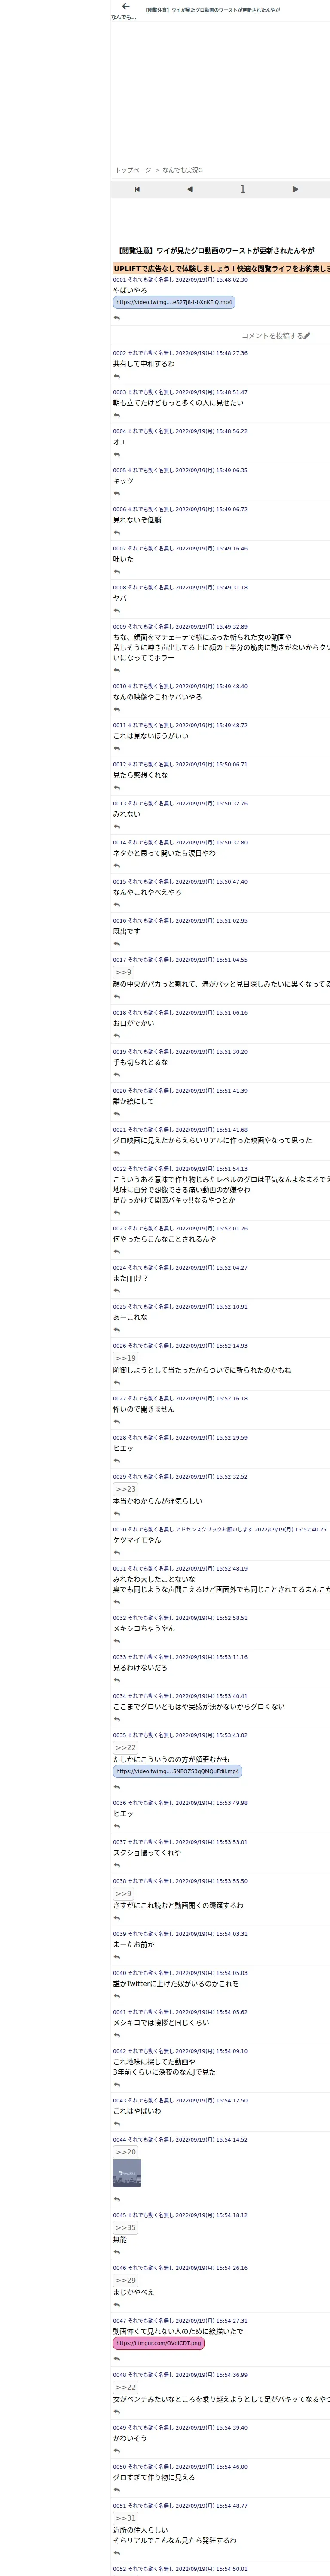
Task: Click post 0014 text ネタかと思って開いたら涙目やわ
Action: (x=164, y=853)
